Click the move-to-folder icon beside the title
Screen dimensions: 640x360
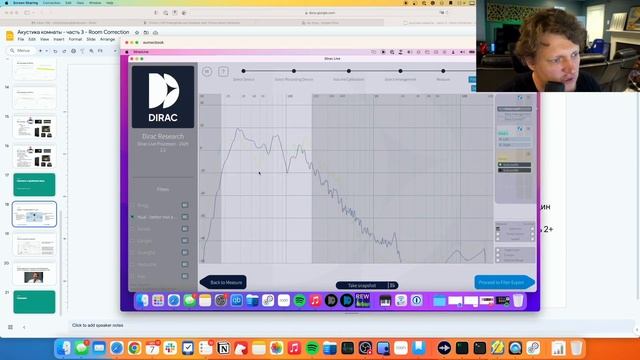coord(146,32)
